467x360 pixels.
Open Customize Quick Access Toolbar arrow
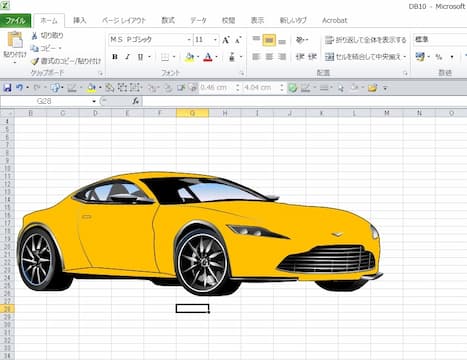pos(385,88)
